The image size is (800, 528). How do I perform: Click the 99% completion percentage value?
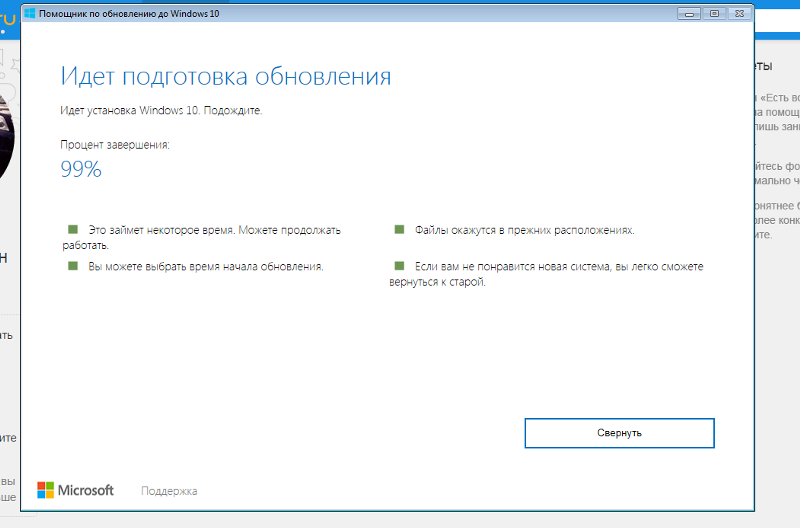81,169
